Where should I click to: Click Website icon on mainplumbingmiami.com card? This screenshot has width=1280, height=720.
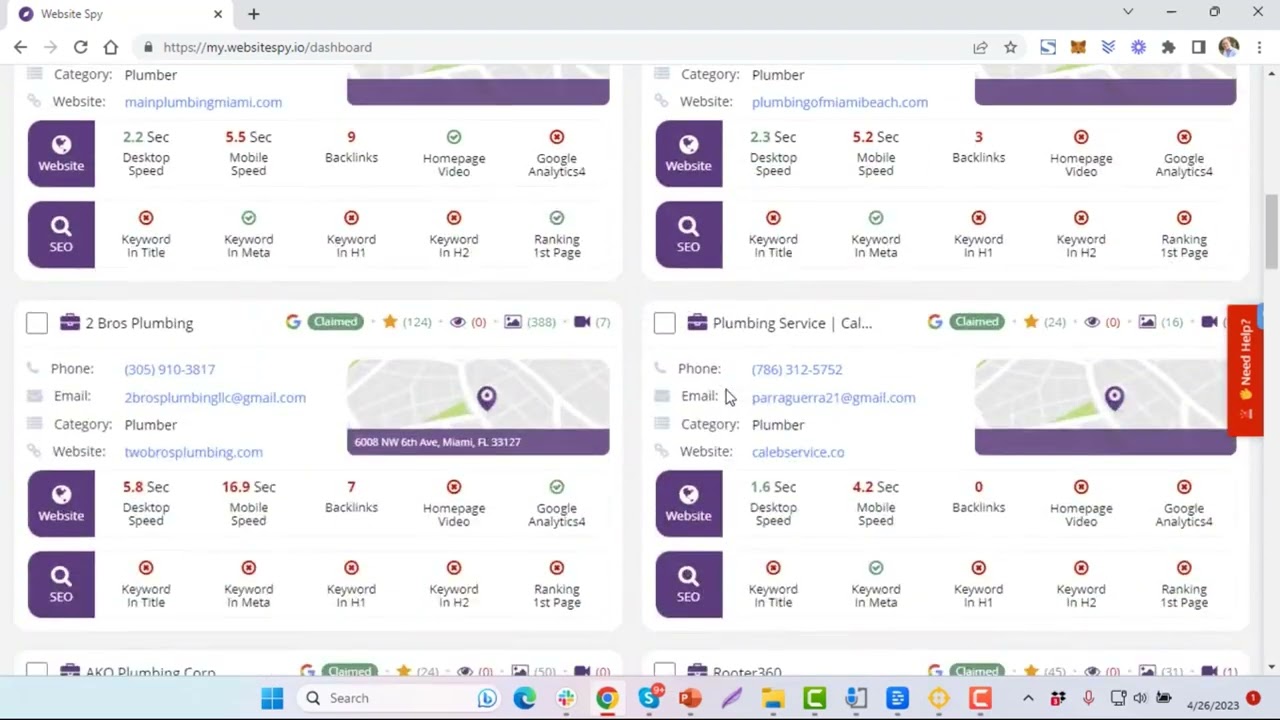61,153
